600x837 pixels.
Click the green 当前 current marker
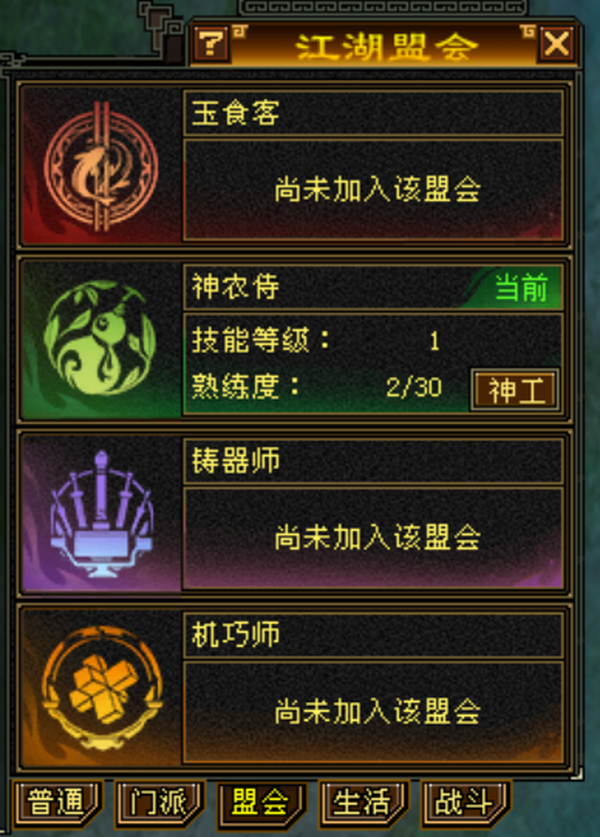pos(521,287)
